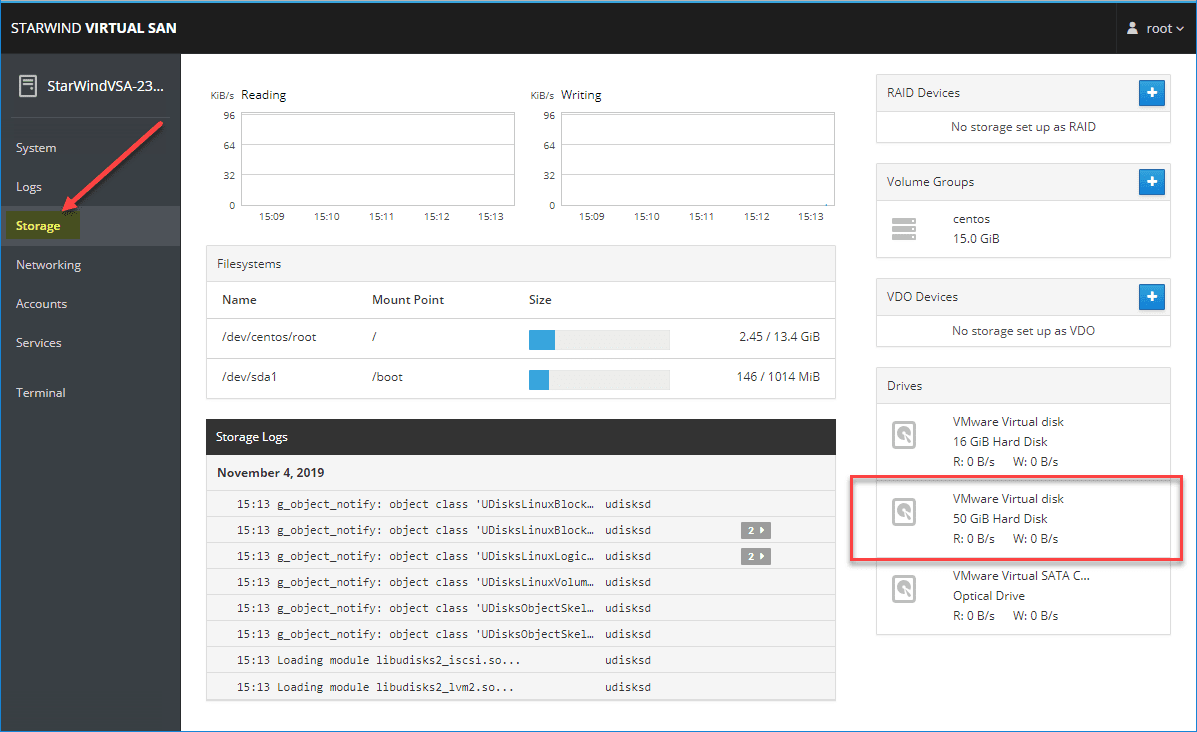Add a new RAID device with plus button

coord(1151,93)
